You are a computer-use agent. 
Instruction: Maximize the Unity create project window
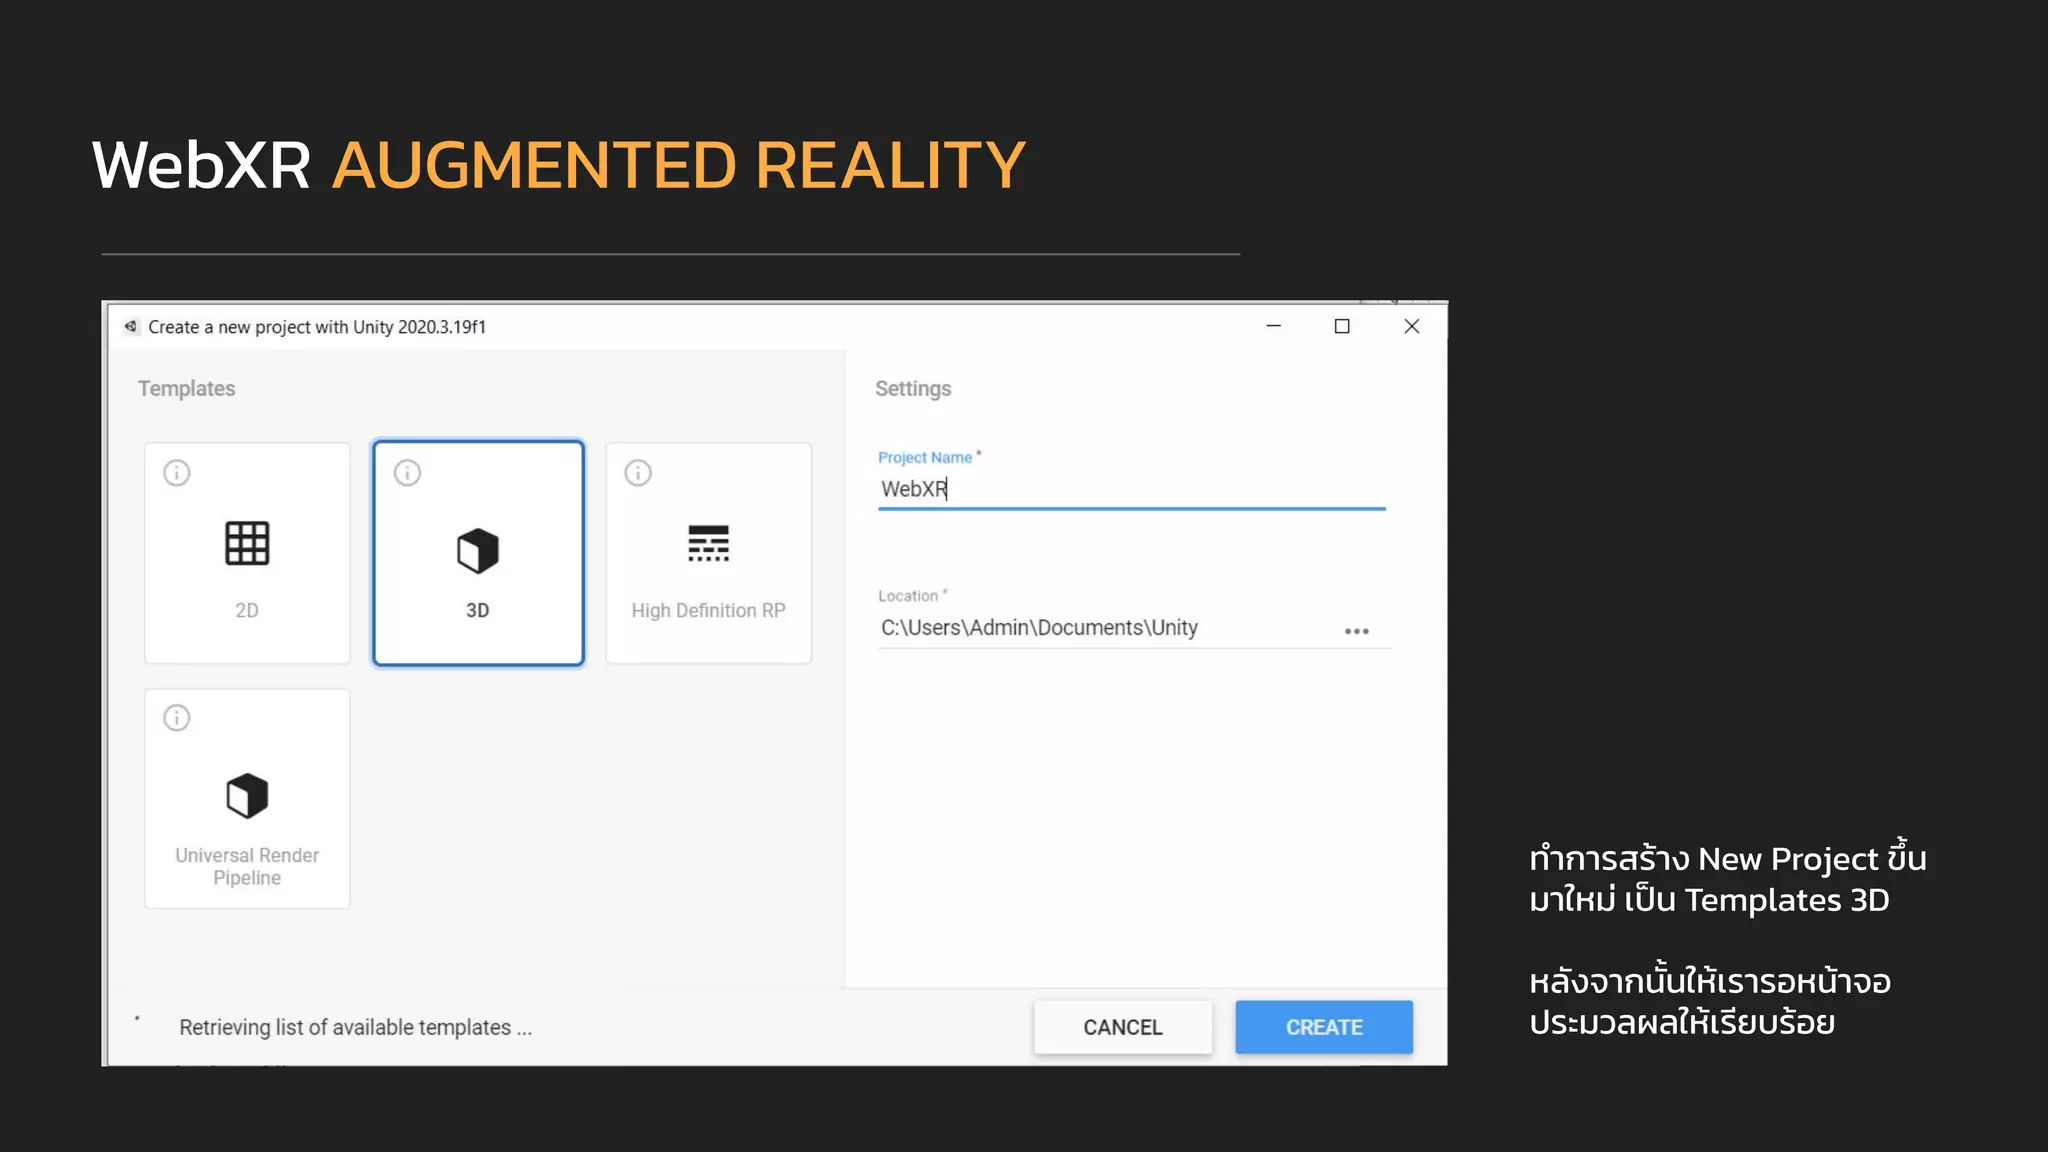pos(1342,326)
